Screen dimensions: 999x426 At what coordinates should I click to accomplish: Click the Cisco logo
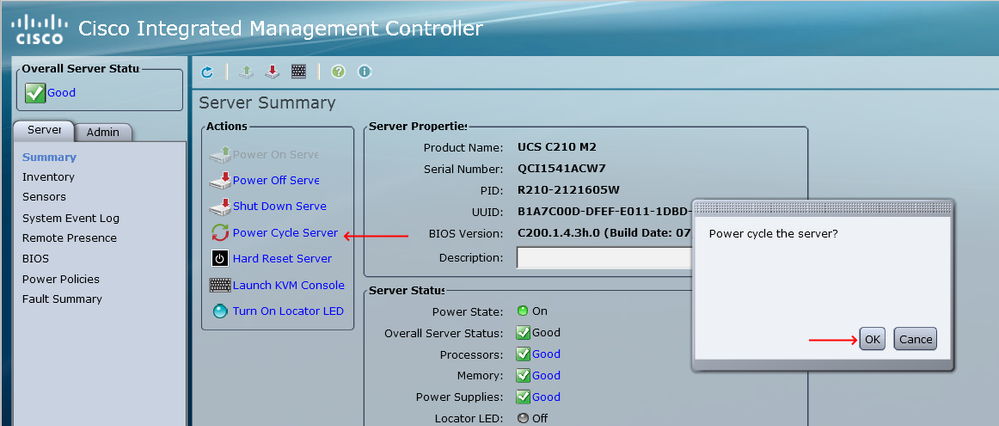point(40,30)
